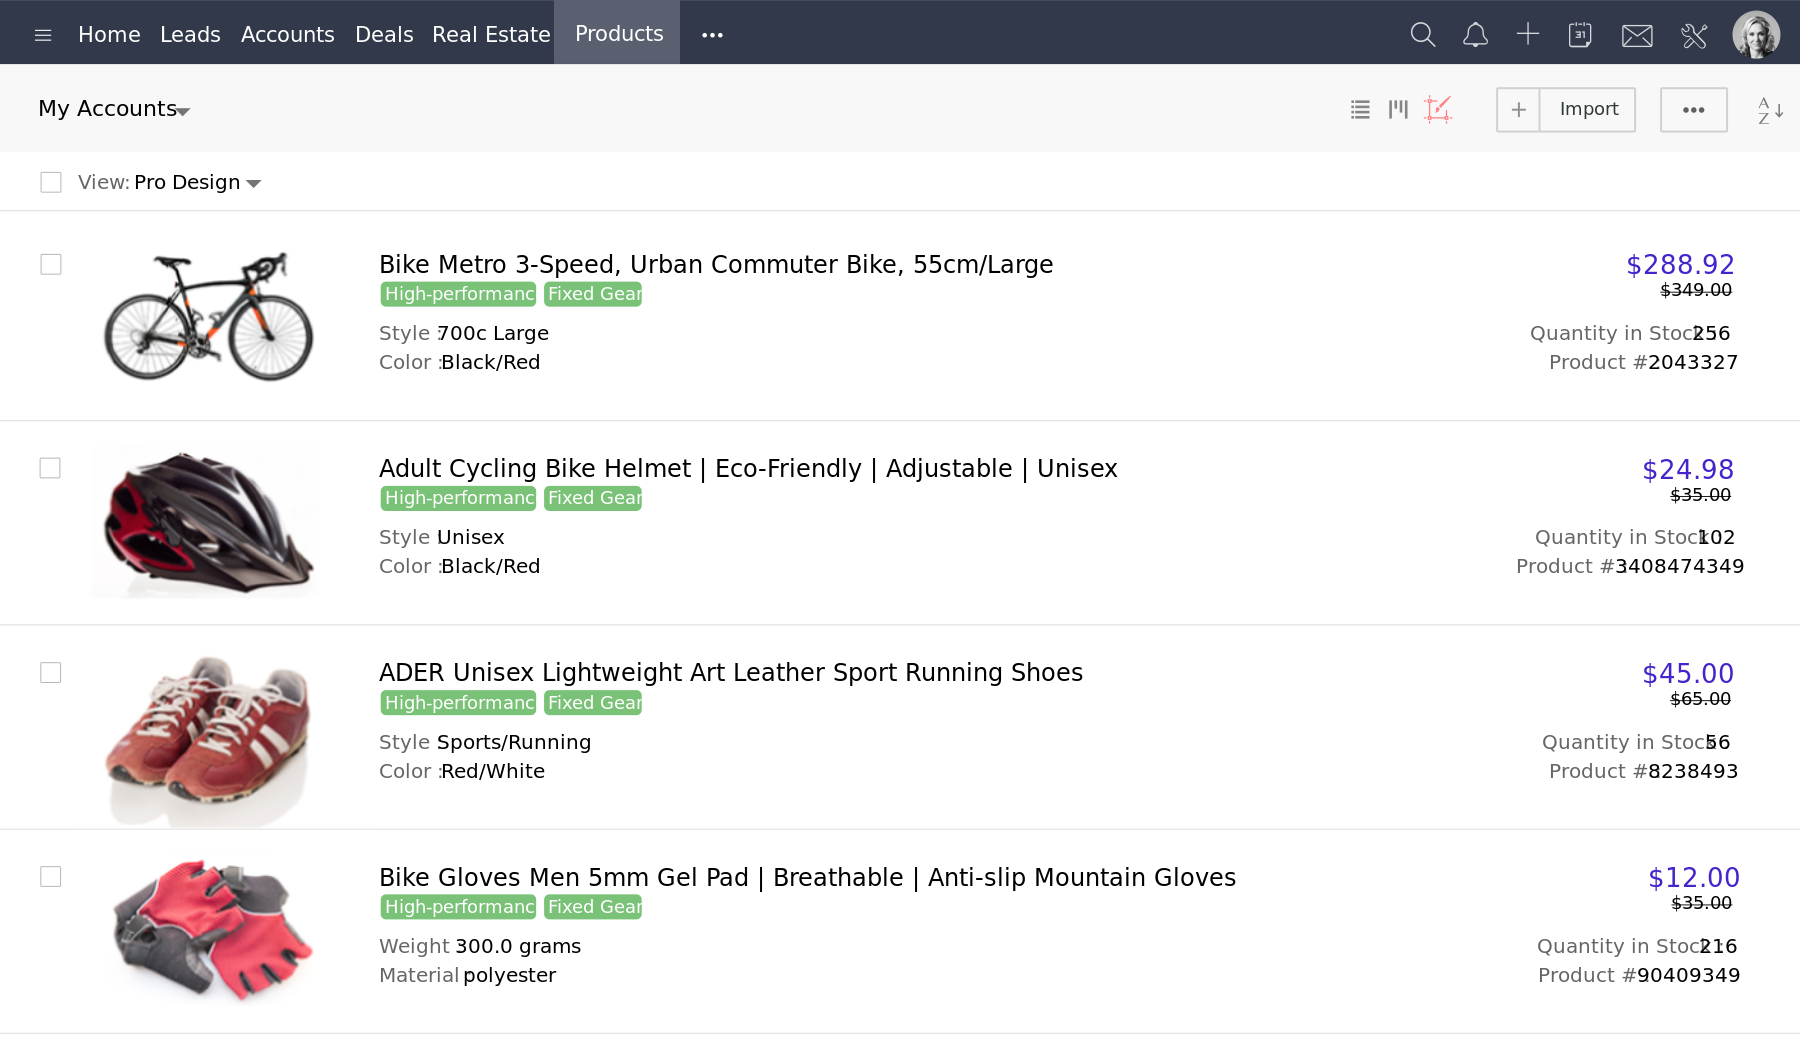The width and height of the screenshot is (1800, 1062).
Task: Open the email envelope icon
Action: point(1637,33)
